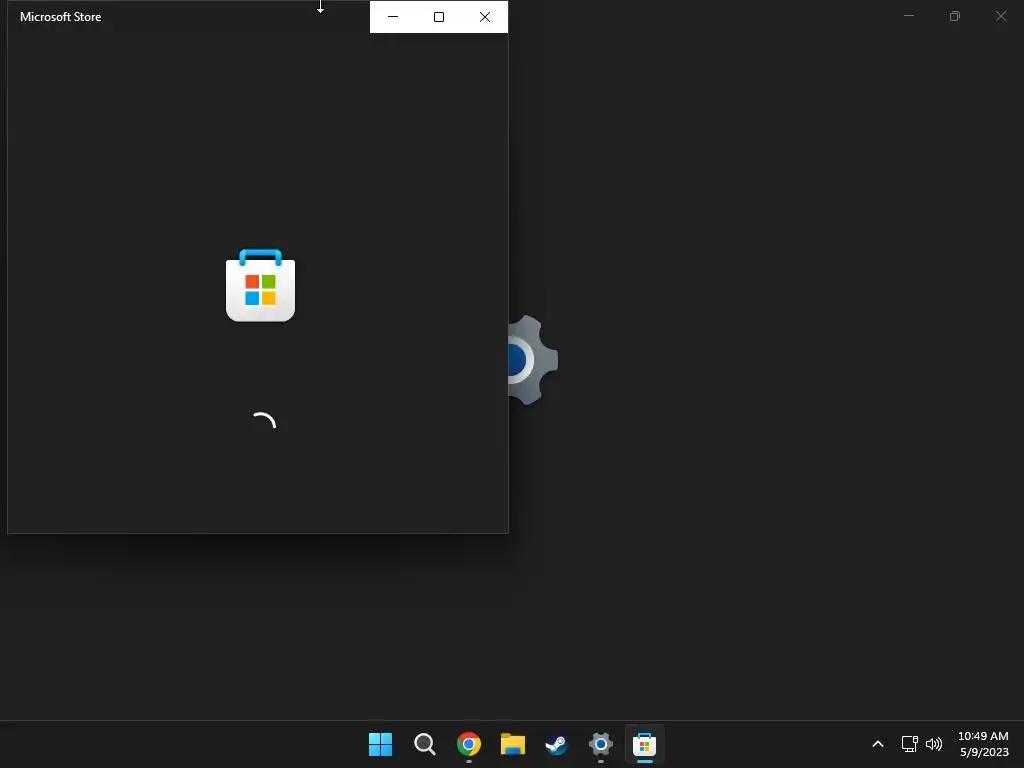Screen dimensions: 1024x768
Task: Open network status tray icon
Action: point(909,744)
